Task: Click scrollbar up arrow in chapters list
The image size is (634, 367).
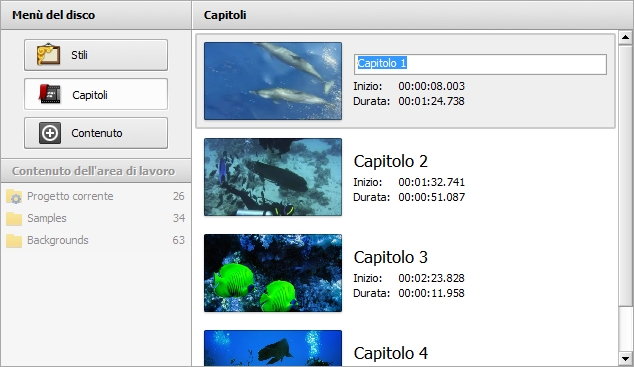Action: pyautogui.click(x=625, y=38)
